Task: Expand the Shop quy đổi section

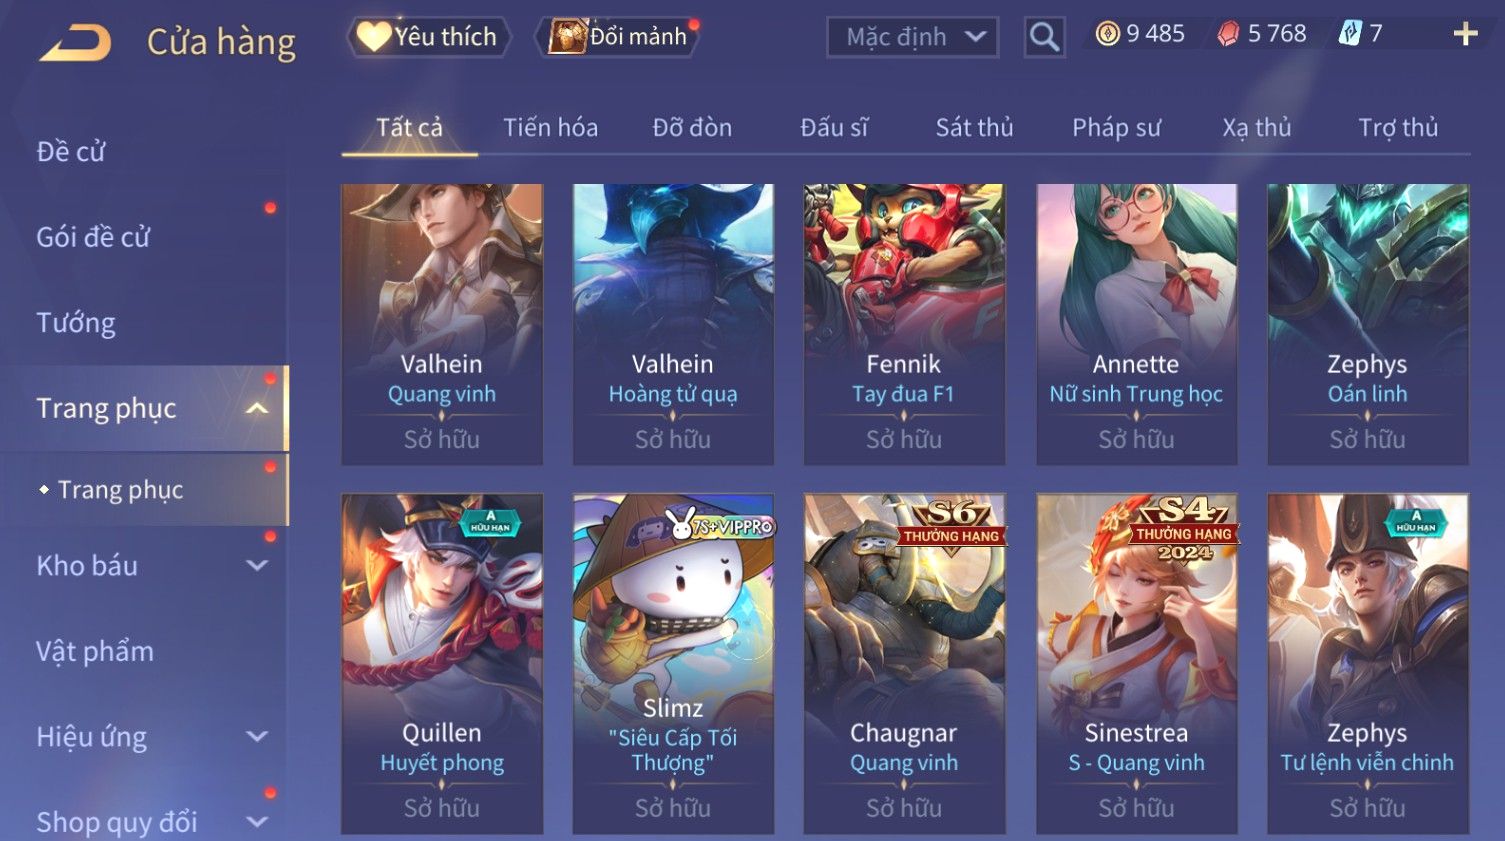Action: click(x=257, y=822)
